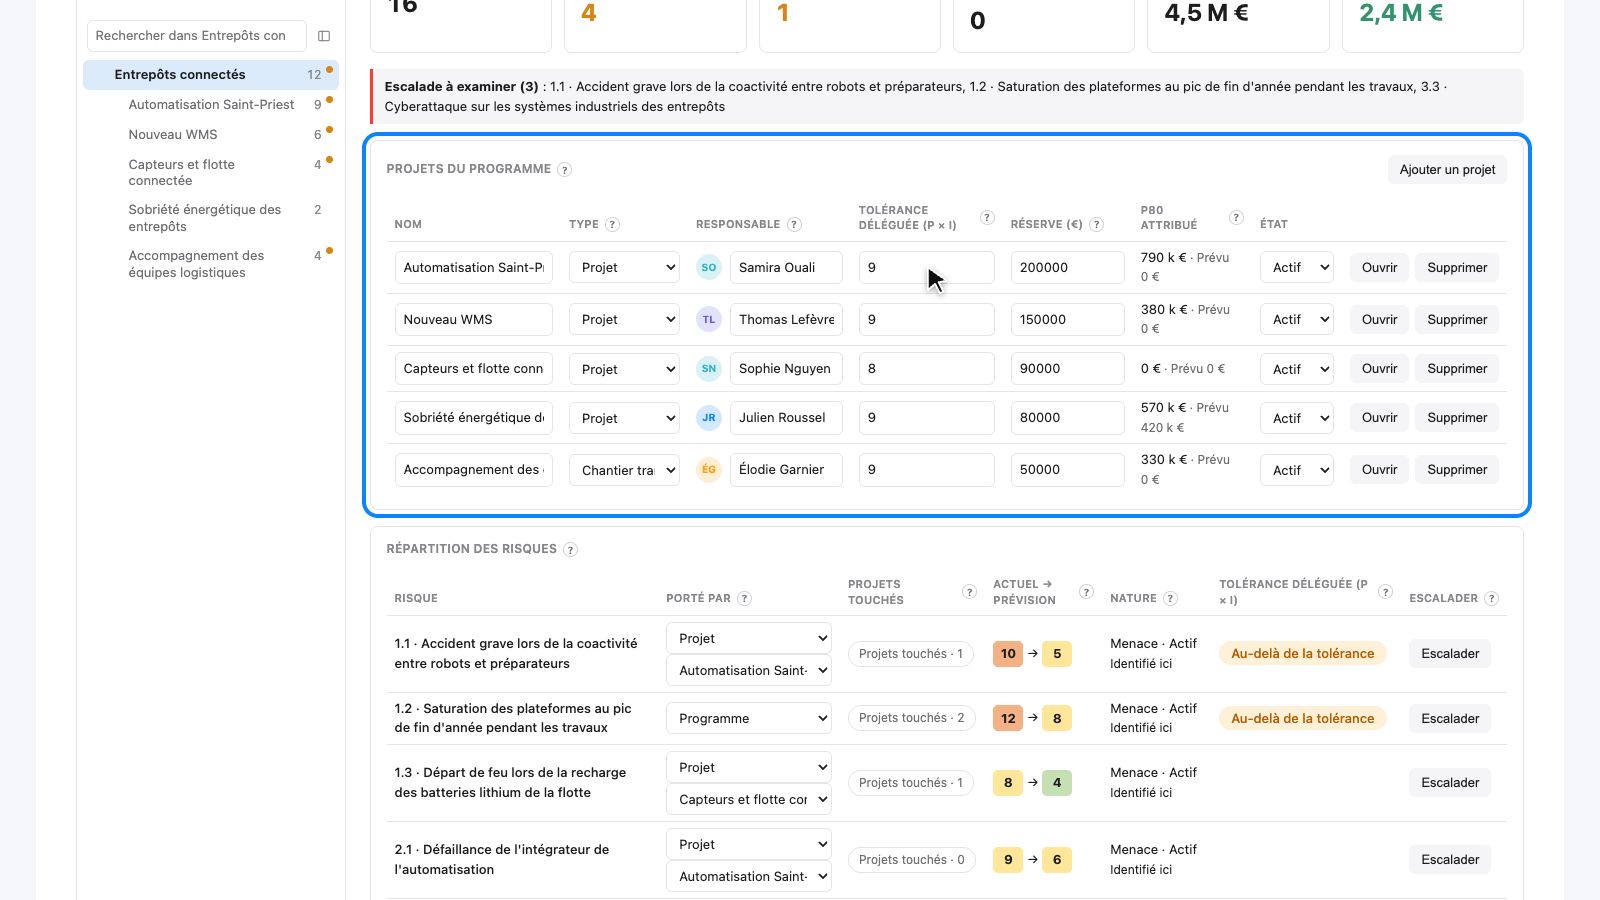Show help for Nature column
The height and width of the screenshot is (900, 1600).
click(1170, 599)
